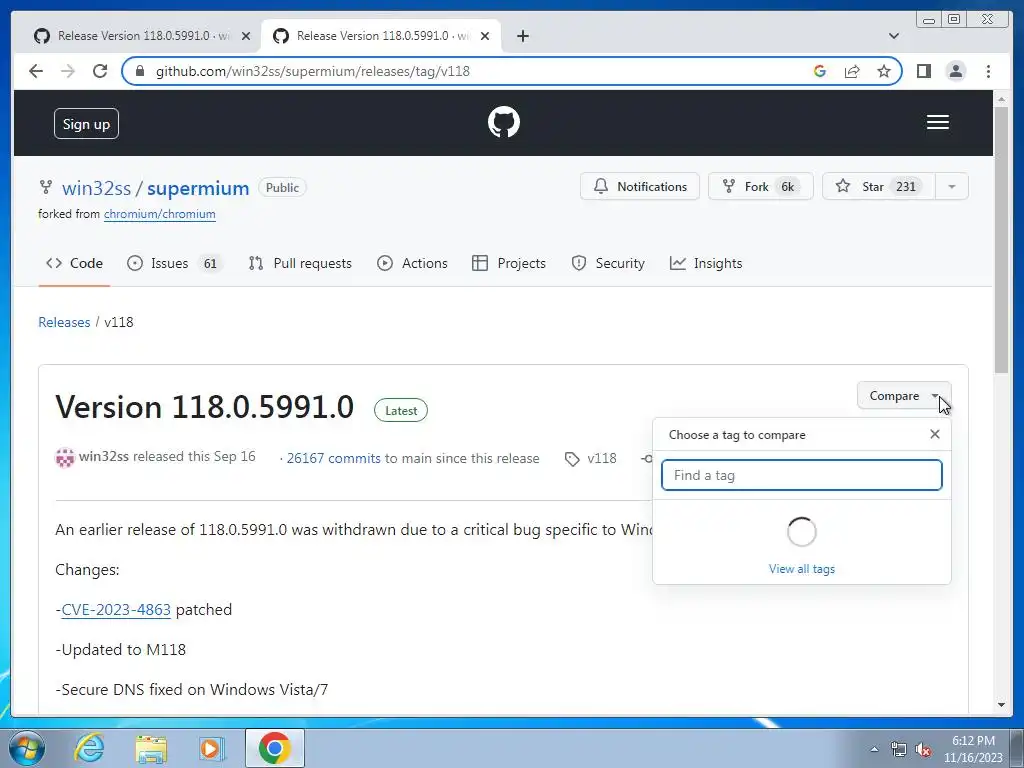This screenshot has height=768, width=1024.
Task: Click the scrollbar up arrow
Action: tap(1001, 99)
